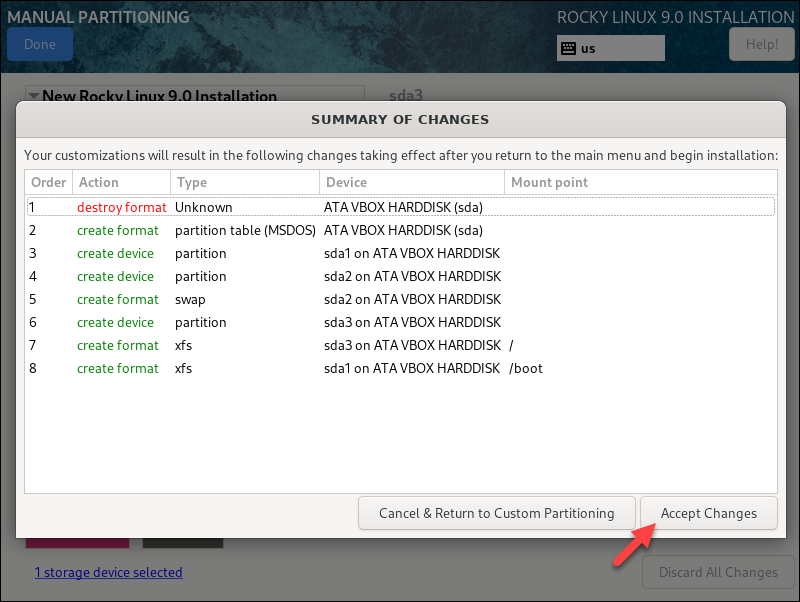Click the Discard All Changes button
800x602 pixels.
[x=718, y=572]
